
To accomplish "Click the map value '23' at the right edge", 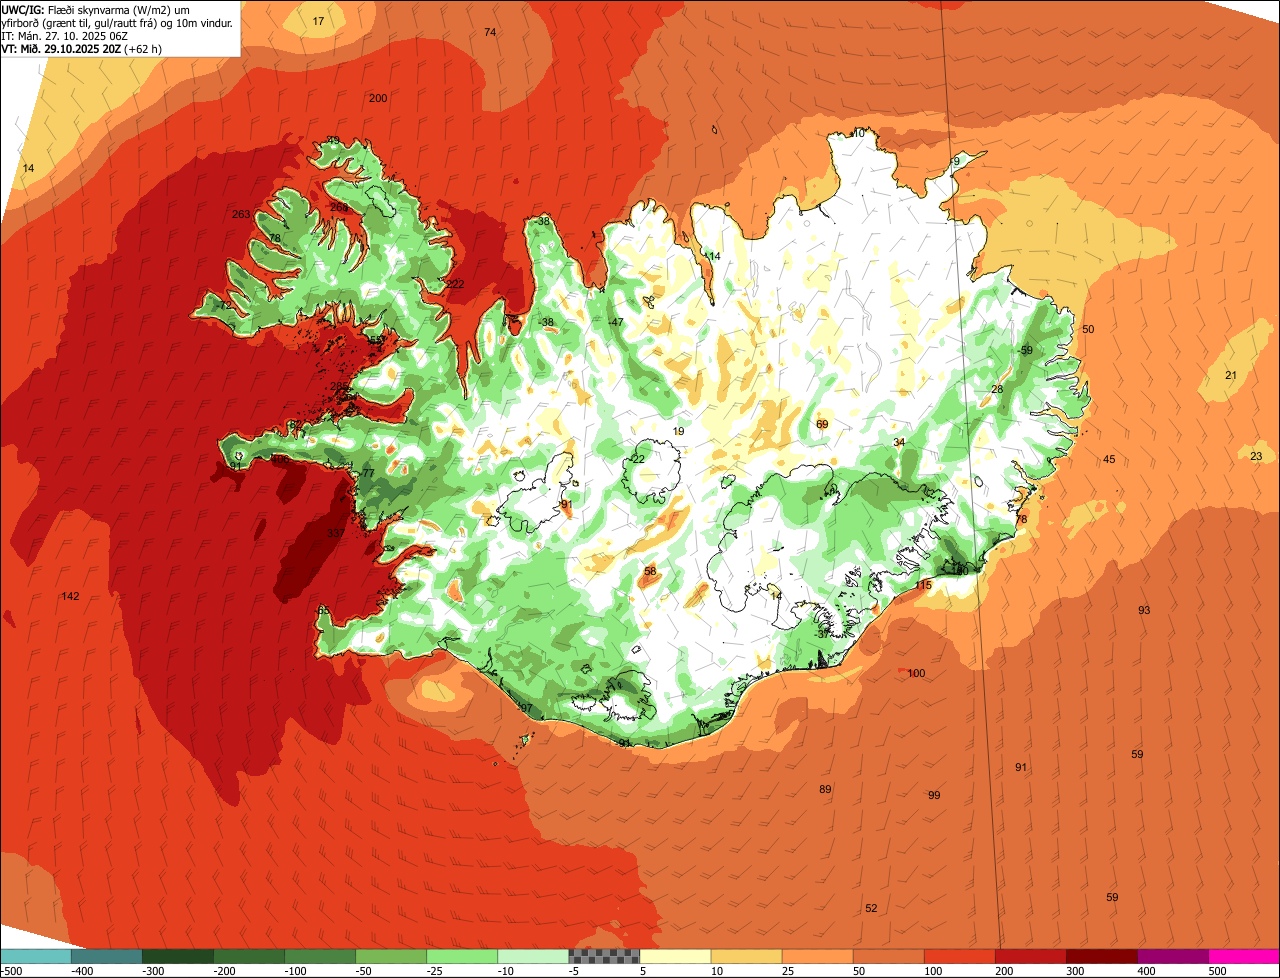I will (1256, 456).
